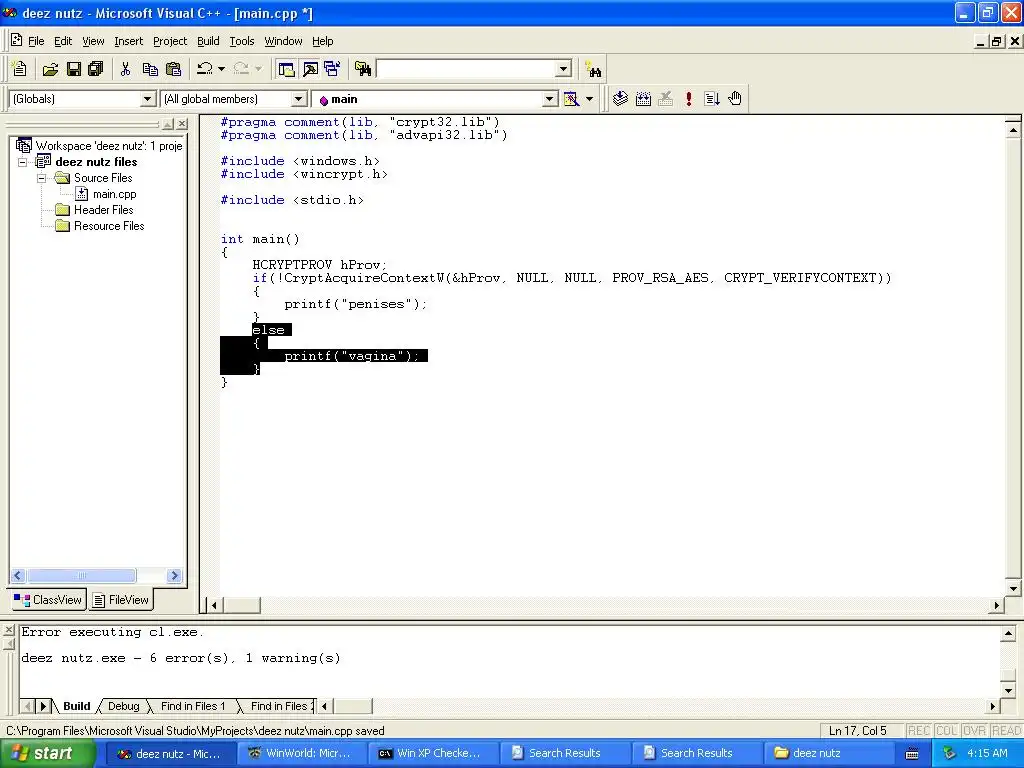Open the deez nutz folder taskbar item
Viewport: 1024px width, 768px height.
pos(828,753)
